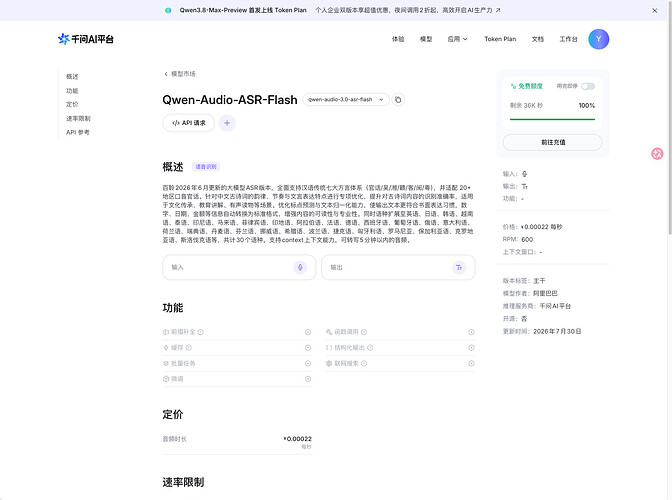Expand the 联网搜索 feature row

(471, 363)
